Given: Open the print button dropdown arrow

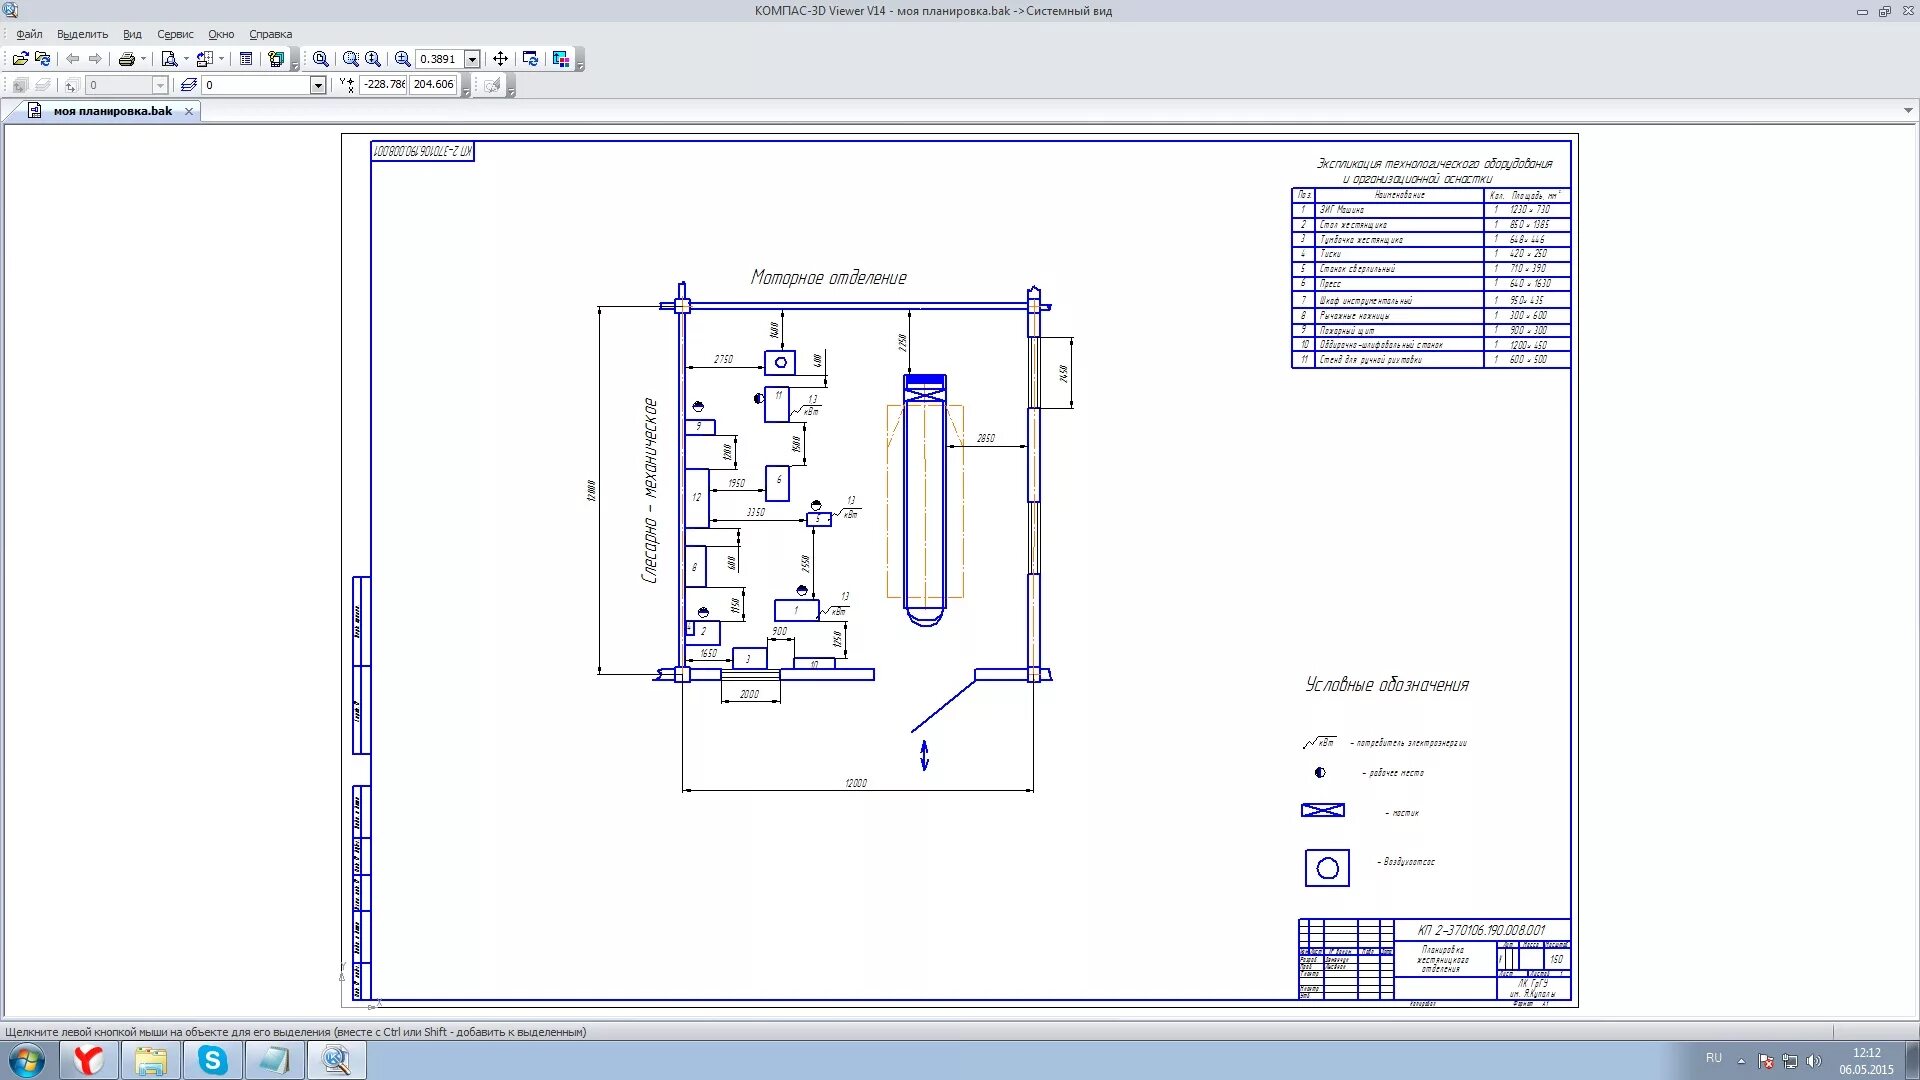Looking at the screenshot, I should pyautogui.click(x=144, y=59).
